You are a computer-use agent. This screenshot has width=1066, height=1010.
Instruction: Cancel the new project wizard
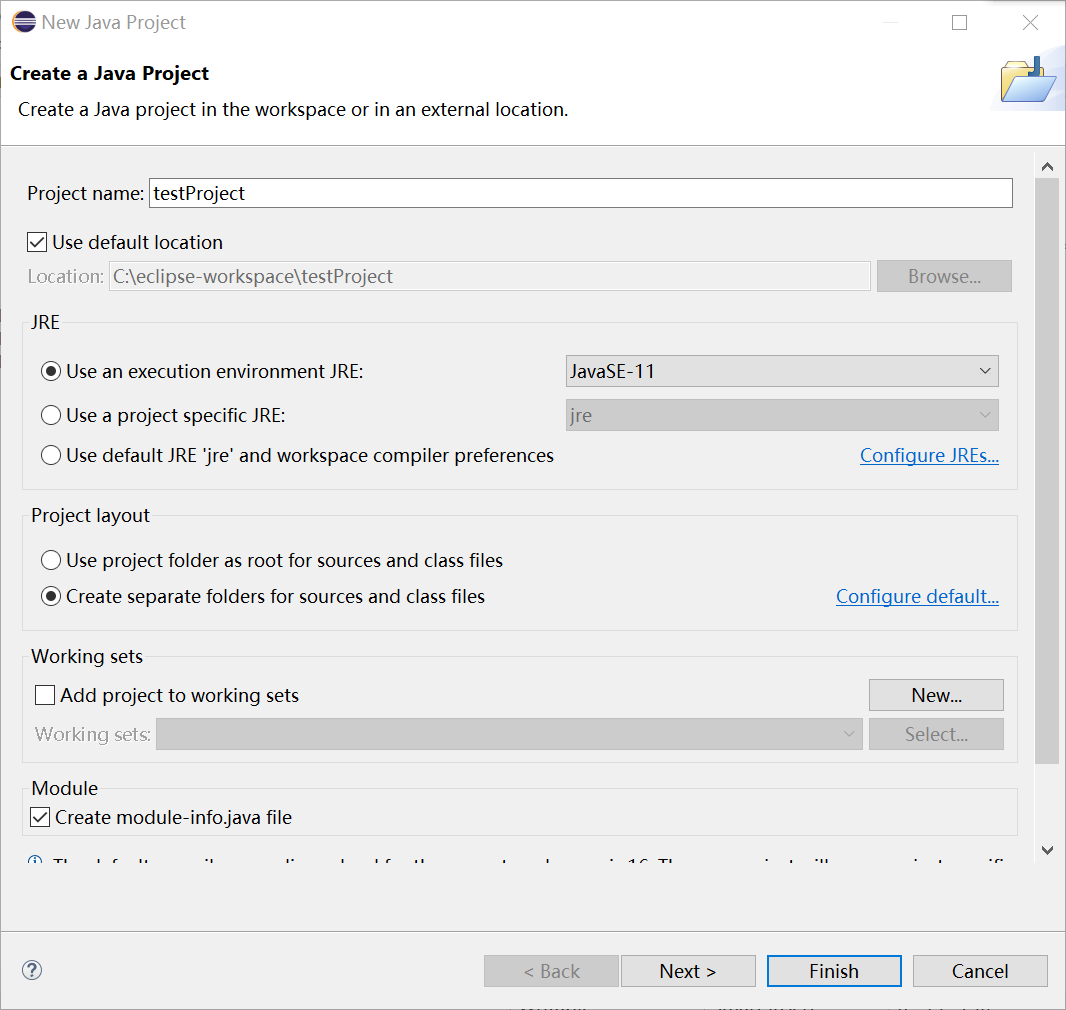[x=980, y=971]
